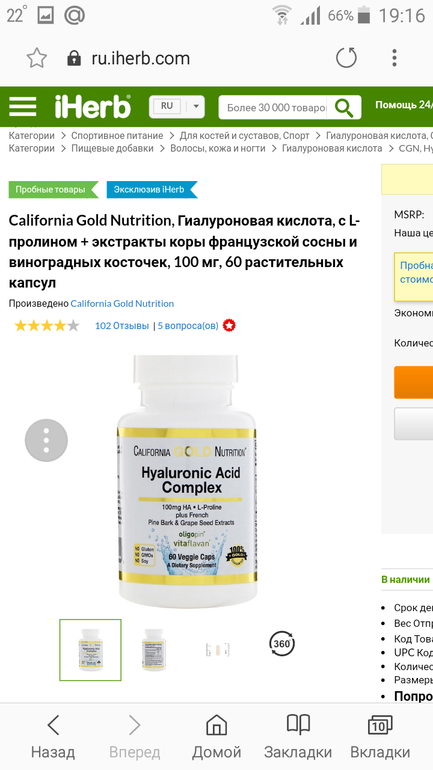Open the iHerb hamburger menu
Screen dimensions: 433x770
(23, 107)
